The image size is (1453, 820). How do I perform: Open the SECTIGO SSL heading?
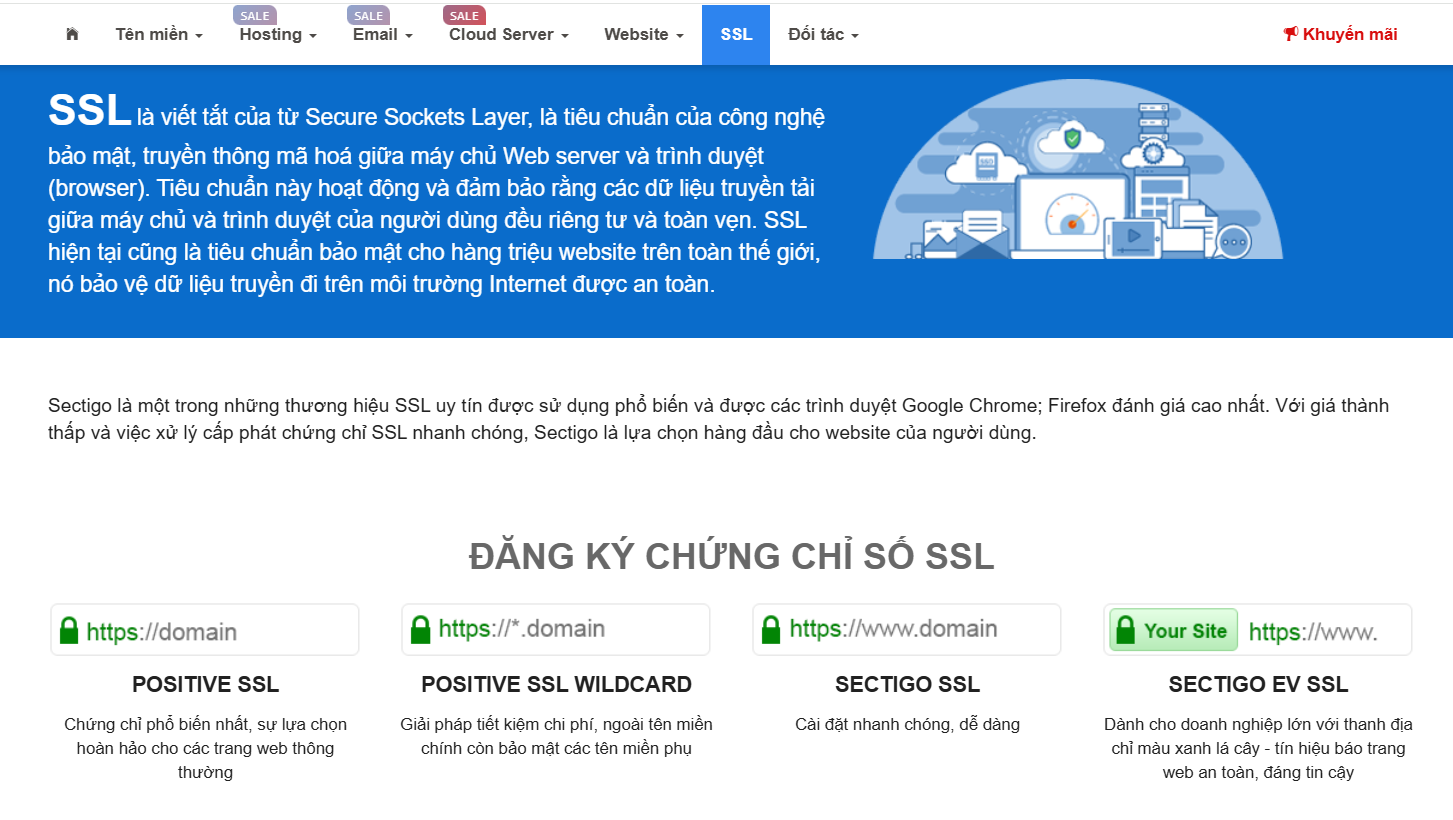click(x=908, y=685)
